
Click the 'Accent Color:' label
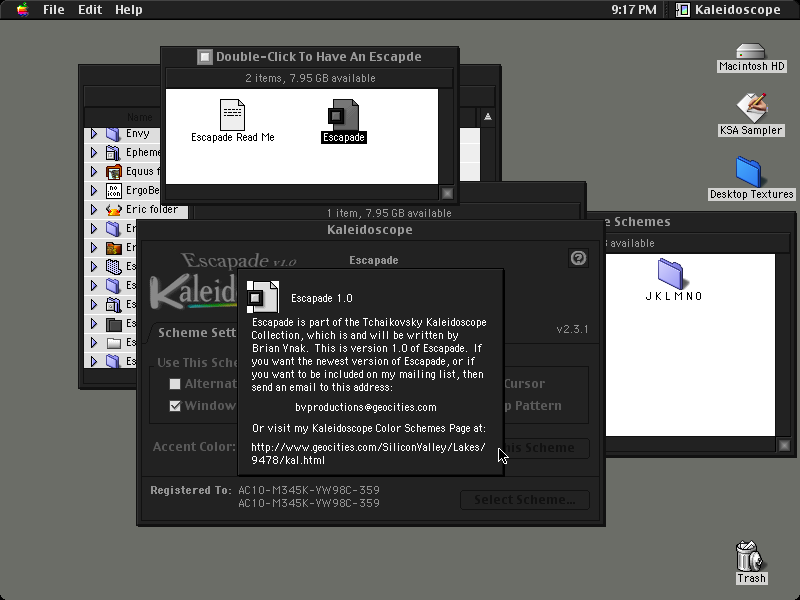(194, 447)
